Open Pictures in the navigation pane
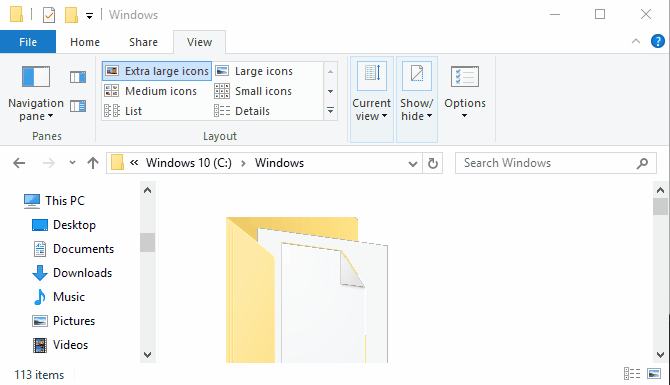Viewport: 670px width, 385px height. pos(64,320)
